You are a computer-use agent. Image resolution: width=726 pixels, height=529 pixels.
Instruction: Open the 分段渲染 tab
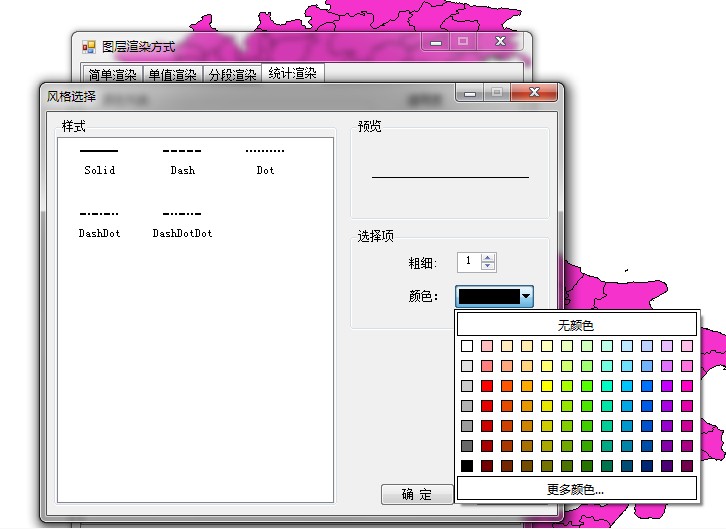coord(232,75)
